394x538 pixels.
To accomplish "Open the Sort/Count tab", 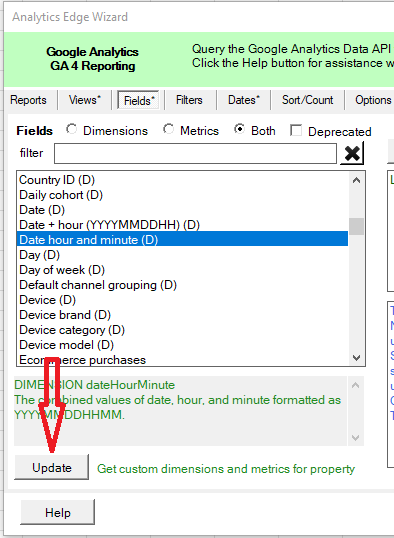I will (308, 100).
